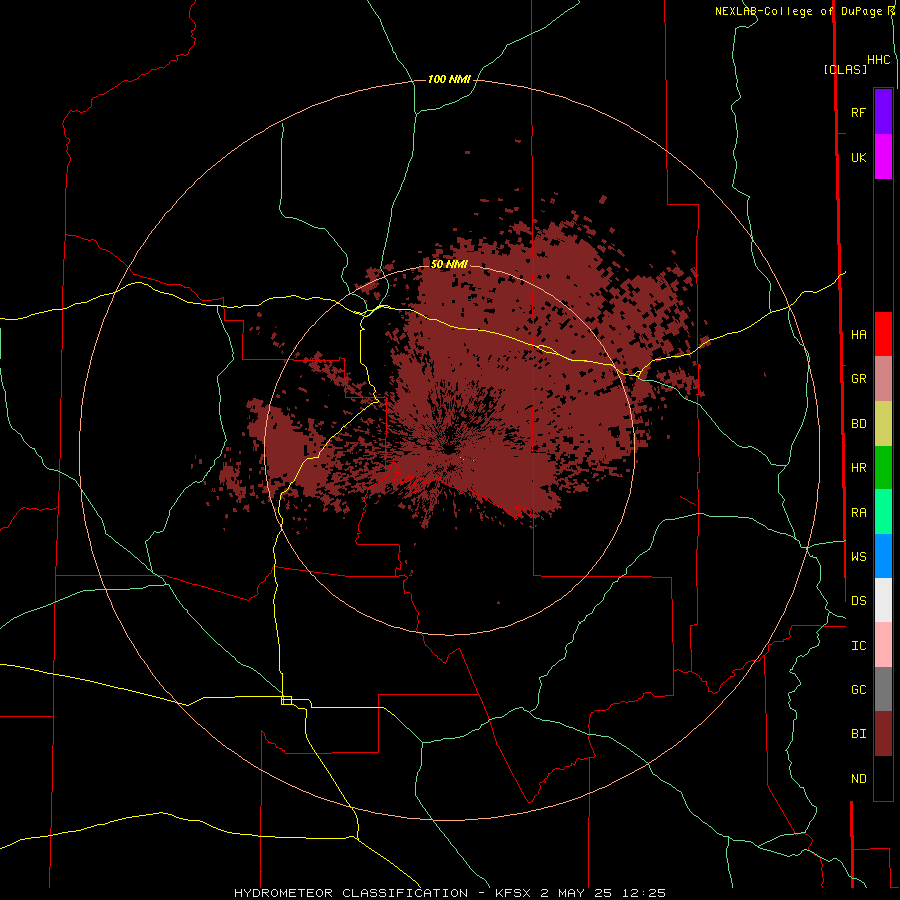This screenshot has height=900, width=900.
Task: Click the BD legend label
Action: [x=858, y=424]
